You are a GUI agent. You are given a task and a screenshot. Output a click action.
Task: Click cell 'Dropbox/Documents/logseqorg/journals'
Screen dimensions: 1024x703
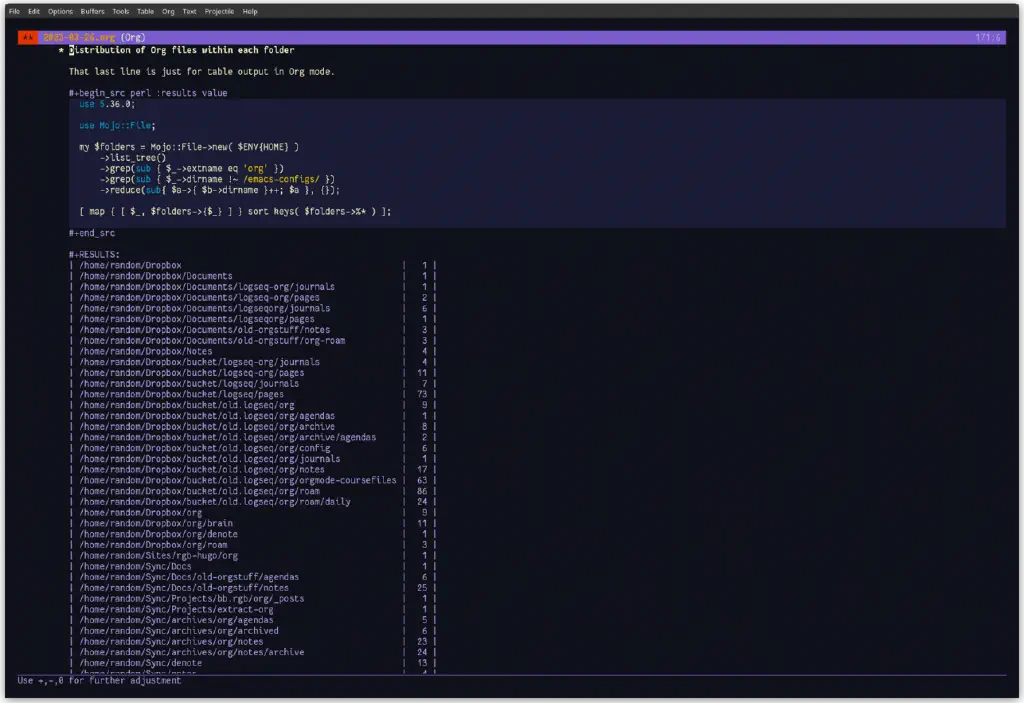coord(204,308)
